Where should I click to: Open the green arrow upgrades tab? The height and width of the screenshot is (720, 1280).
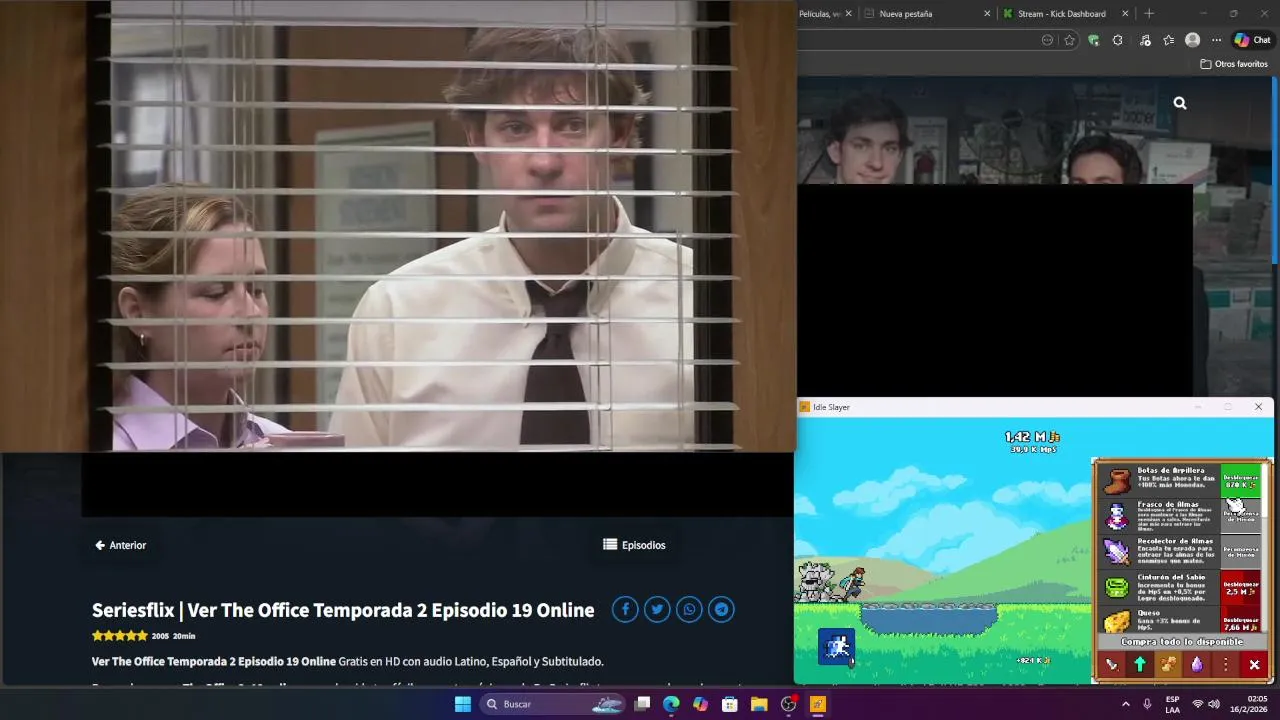(1139, 664)
